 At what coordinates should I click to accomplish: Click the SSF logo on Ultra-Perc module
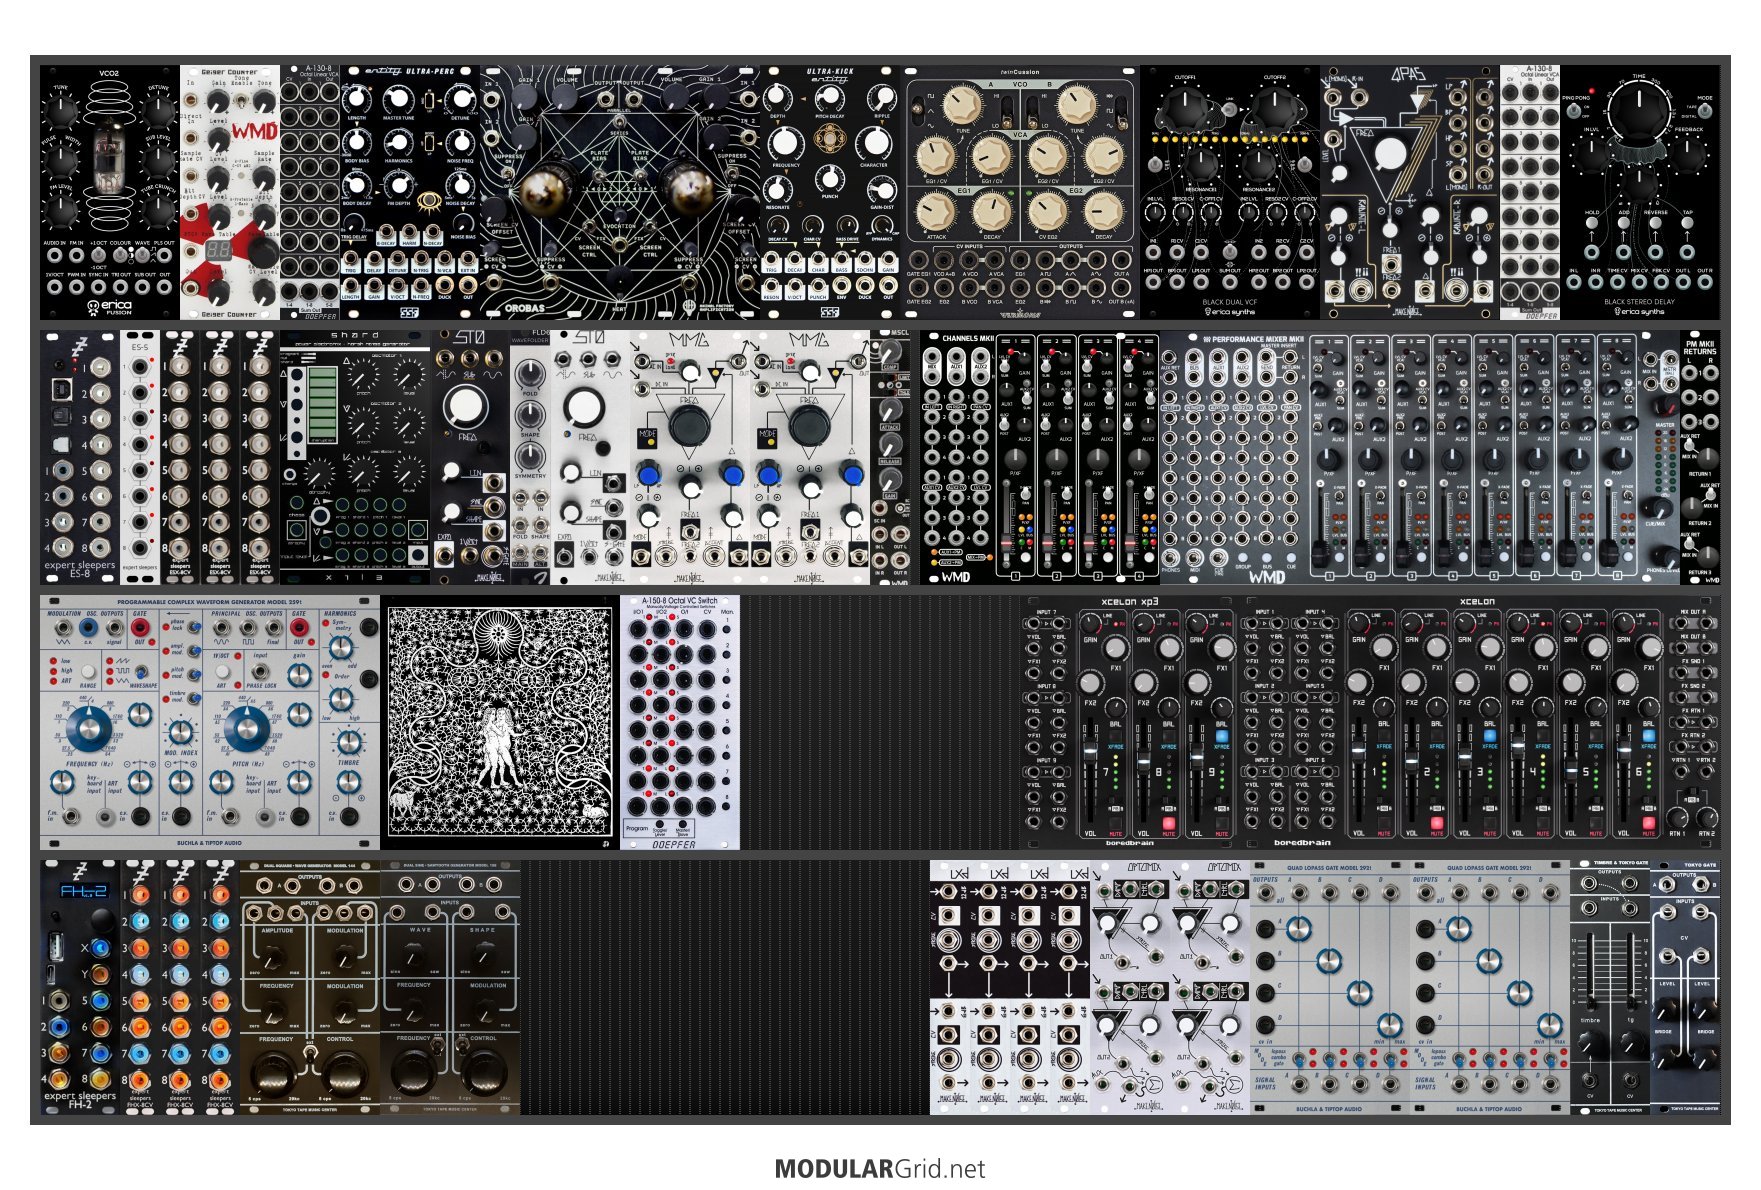(x=409, y=311)
